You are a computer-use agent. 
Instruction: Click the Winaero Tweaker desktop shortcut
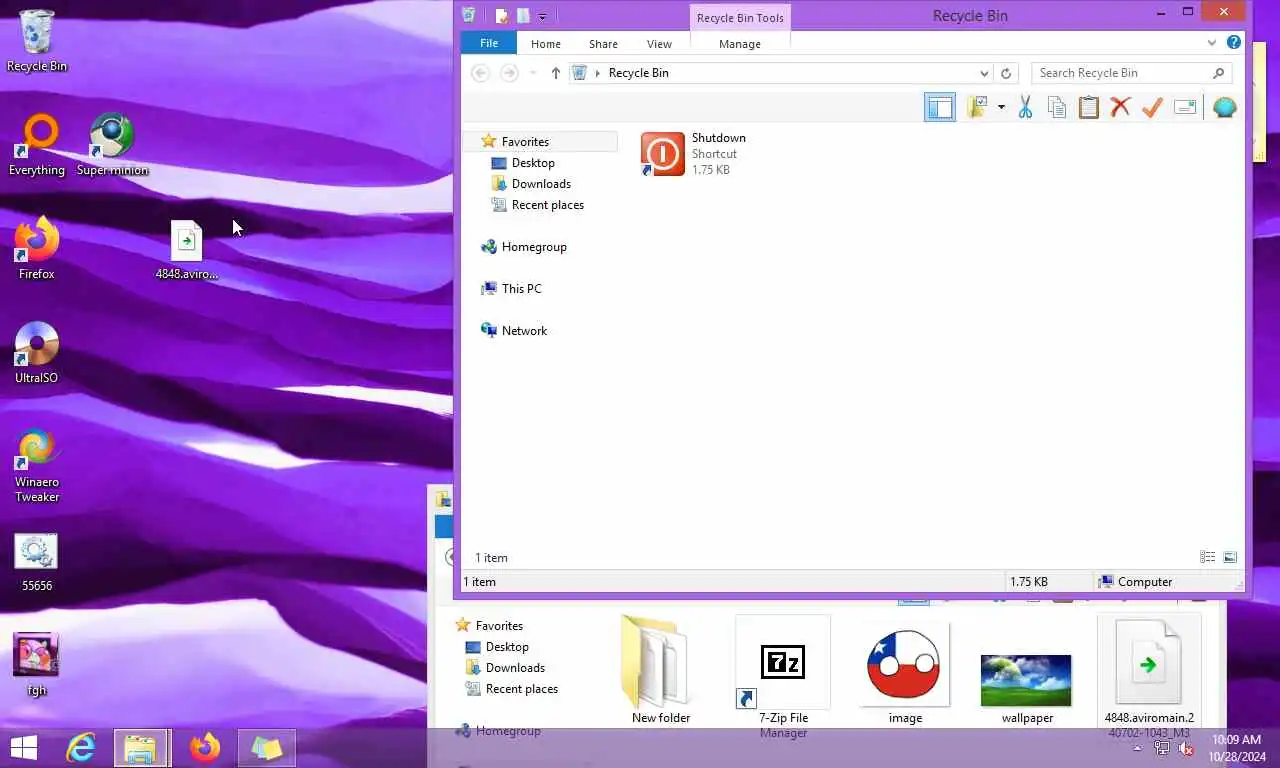pyautogui.click(x=37, y=465)
